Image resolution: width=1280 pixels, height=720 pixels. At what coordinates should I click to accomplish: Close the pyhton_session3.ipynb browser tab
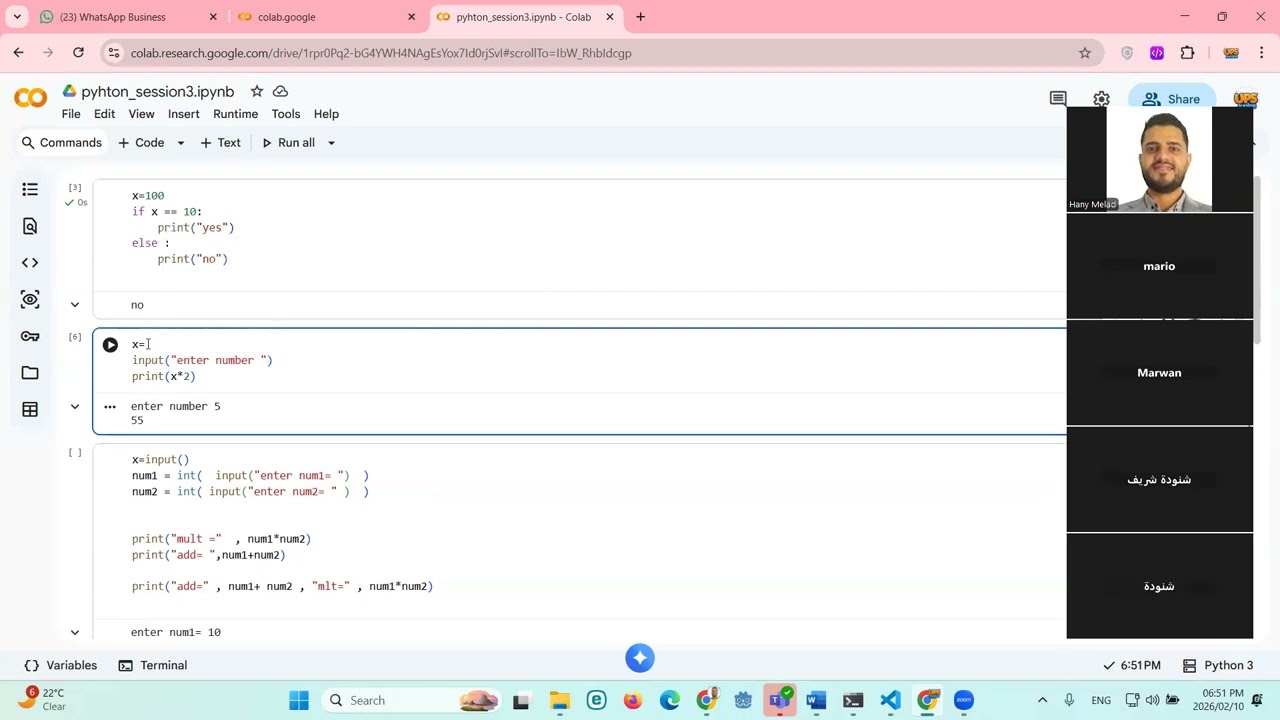pos(610,17)
